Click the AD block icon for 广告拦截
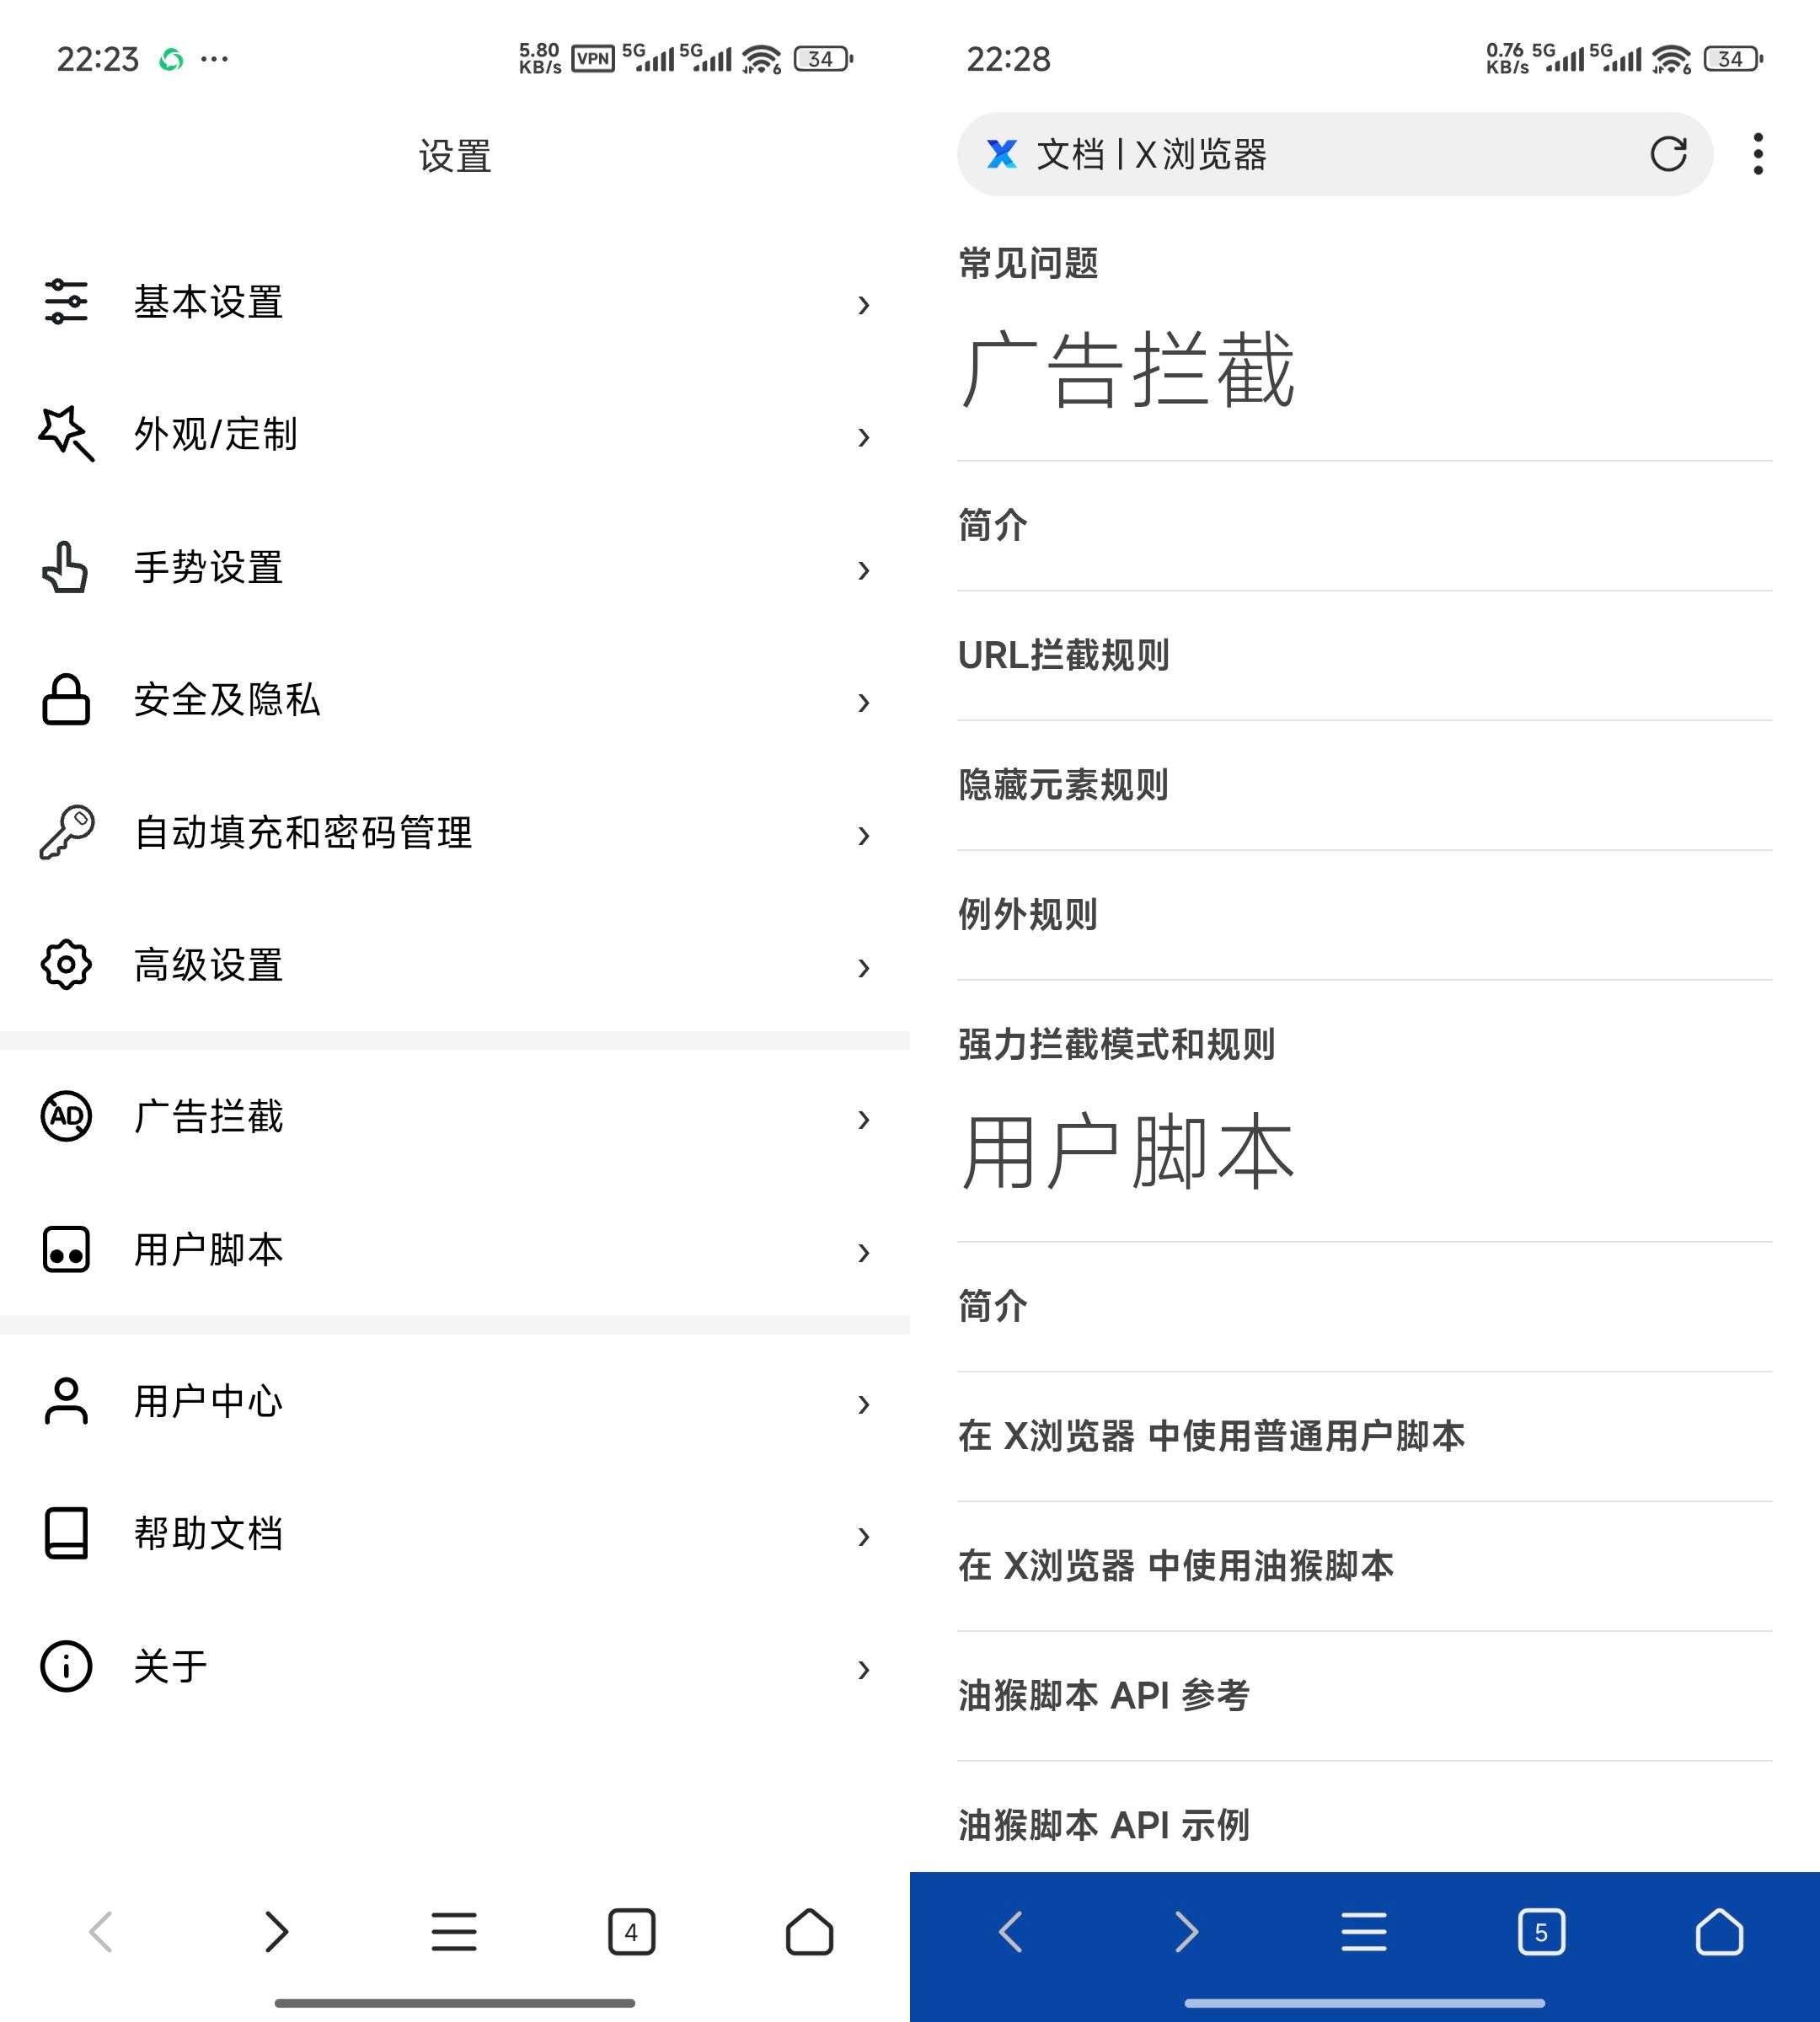 [66, 1116]
